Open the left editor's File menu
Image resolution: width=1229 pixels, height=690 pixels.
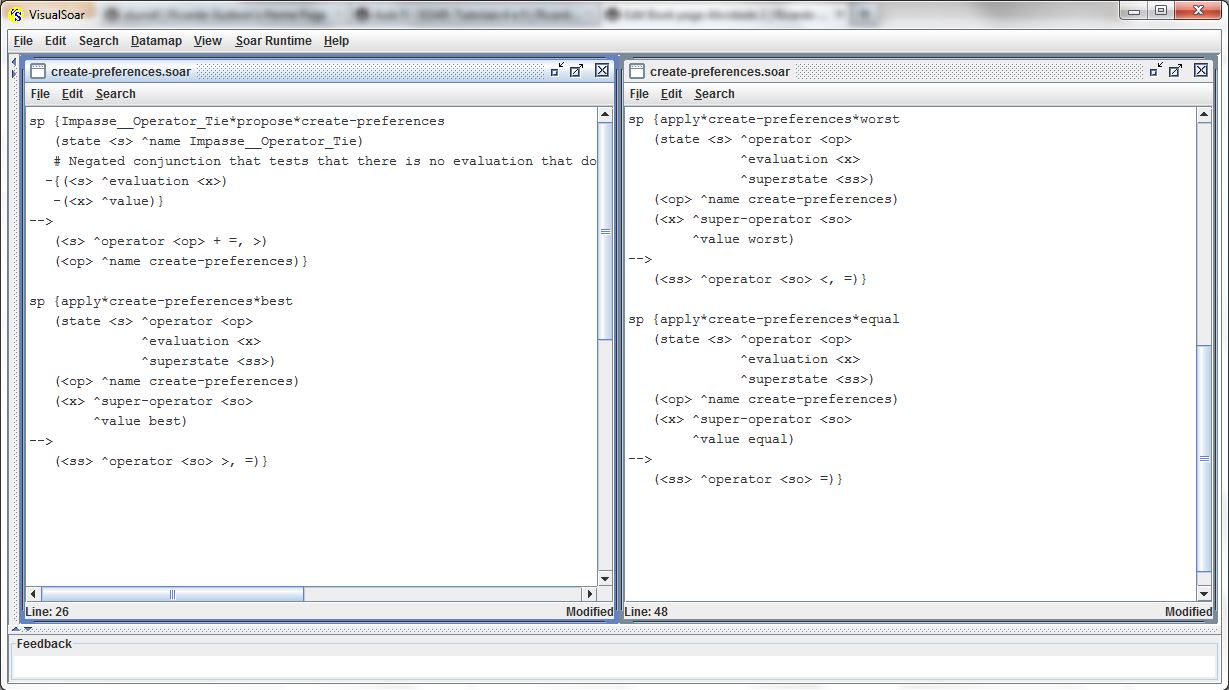[x=40, y=94]
